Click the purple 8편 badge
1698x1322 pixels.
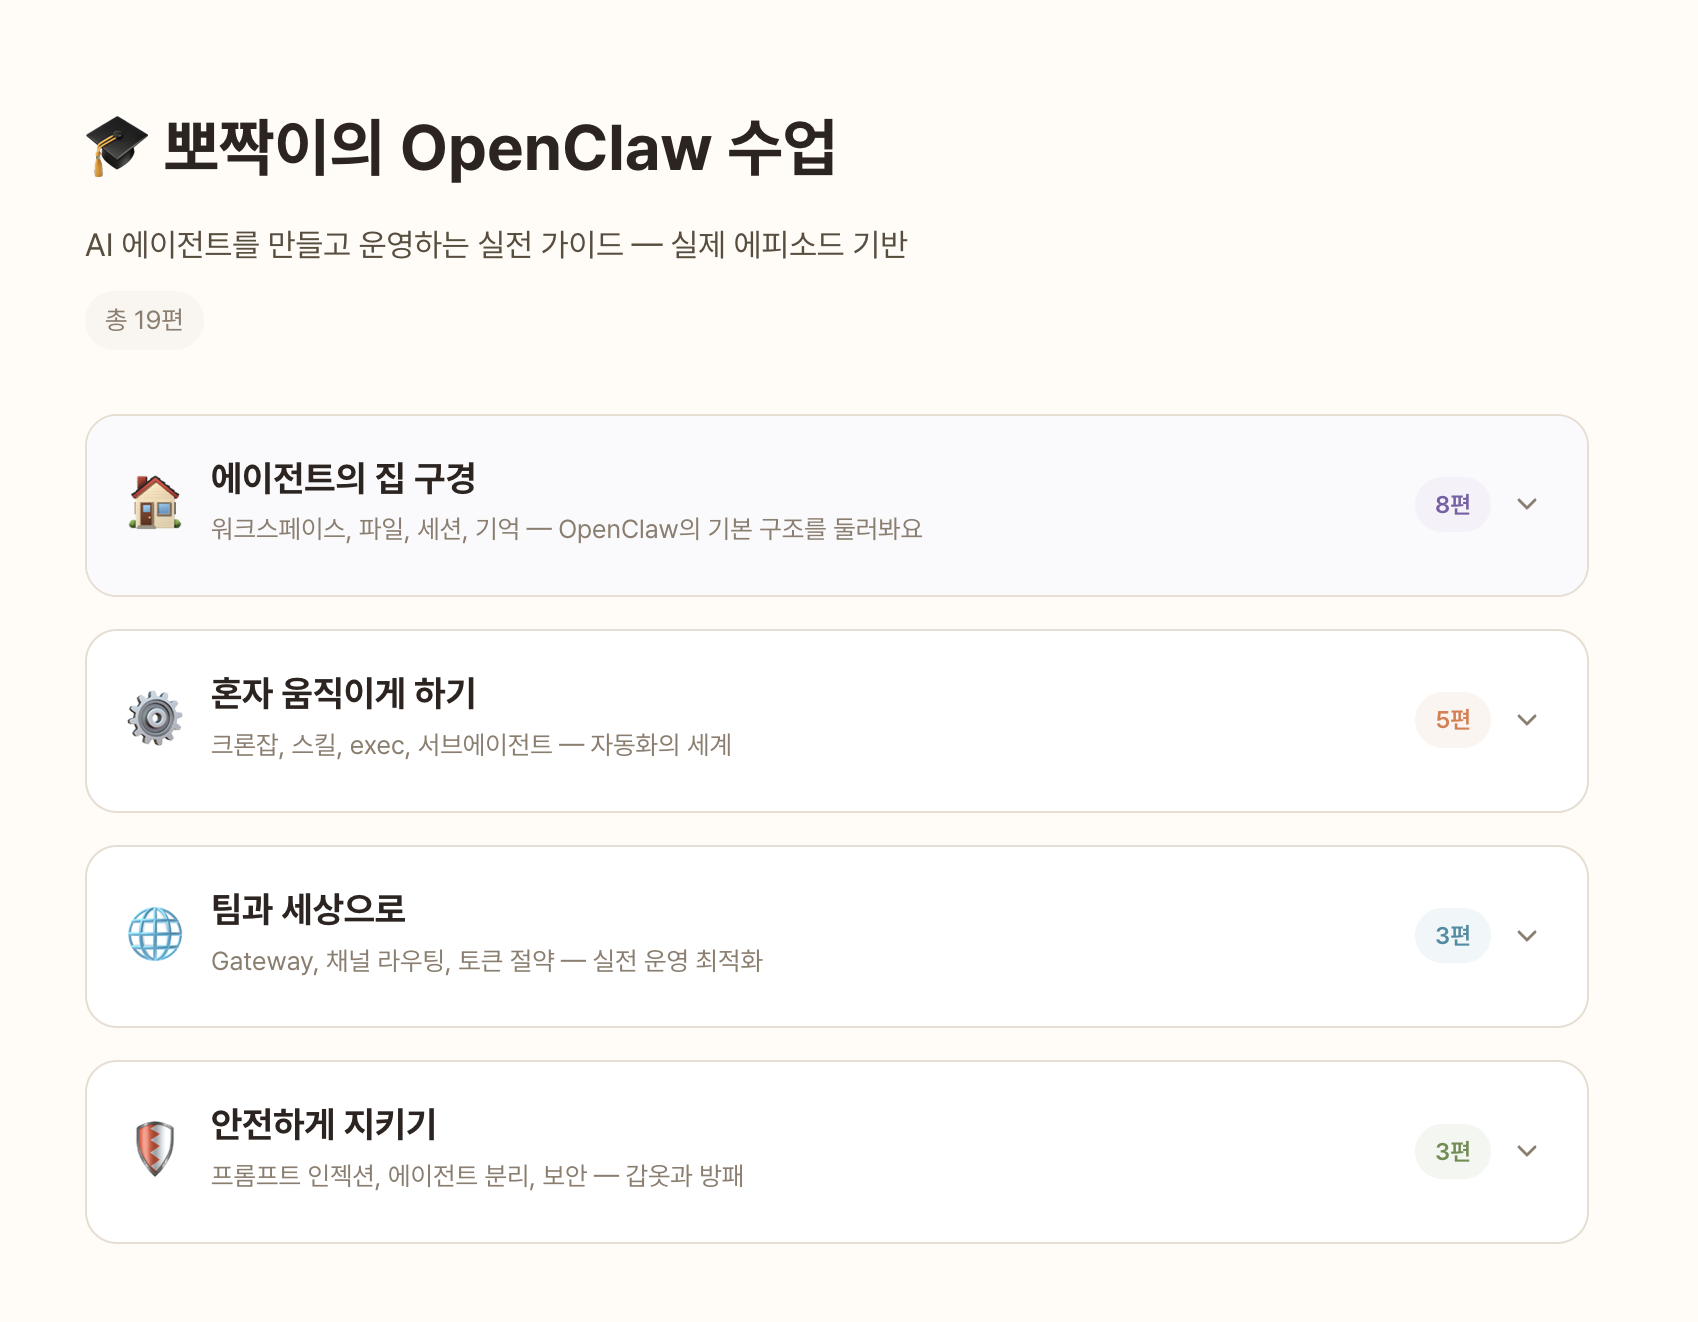[x=1451, y=505]
